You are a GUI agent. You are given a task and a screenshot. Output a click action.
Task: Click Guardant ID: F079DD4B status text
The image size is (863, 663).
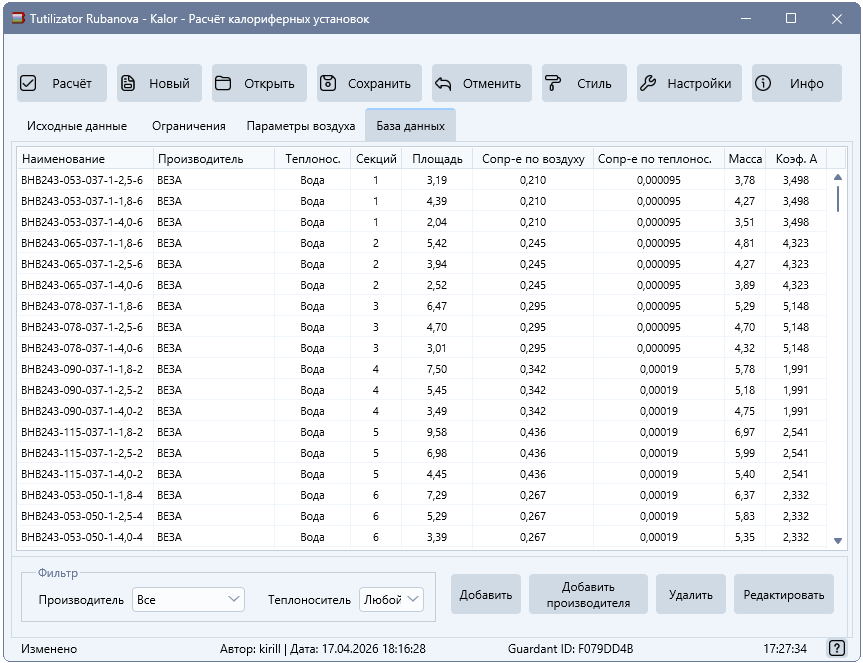(x=570, y=649)
